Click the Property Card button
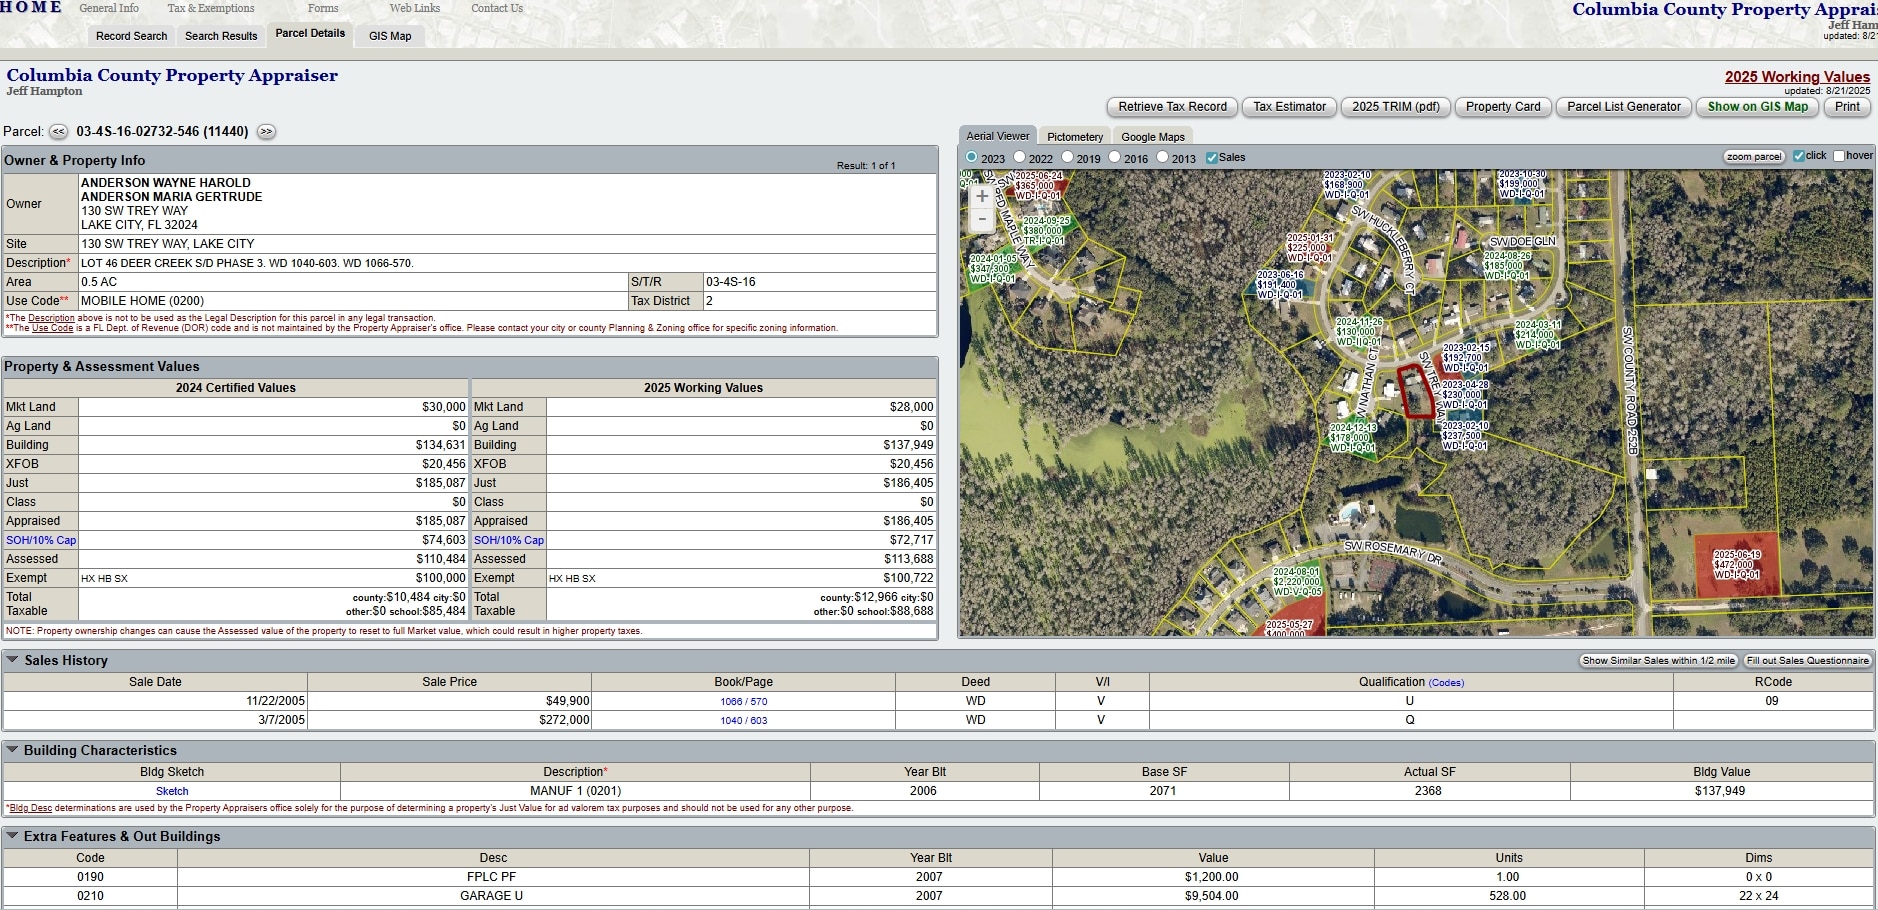 coord(1502,107)
